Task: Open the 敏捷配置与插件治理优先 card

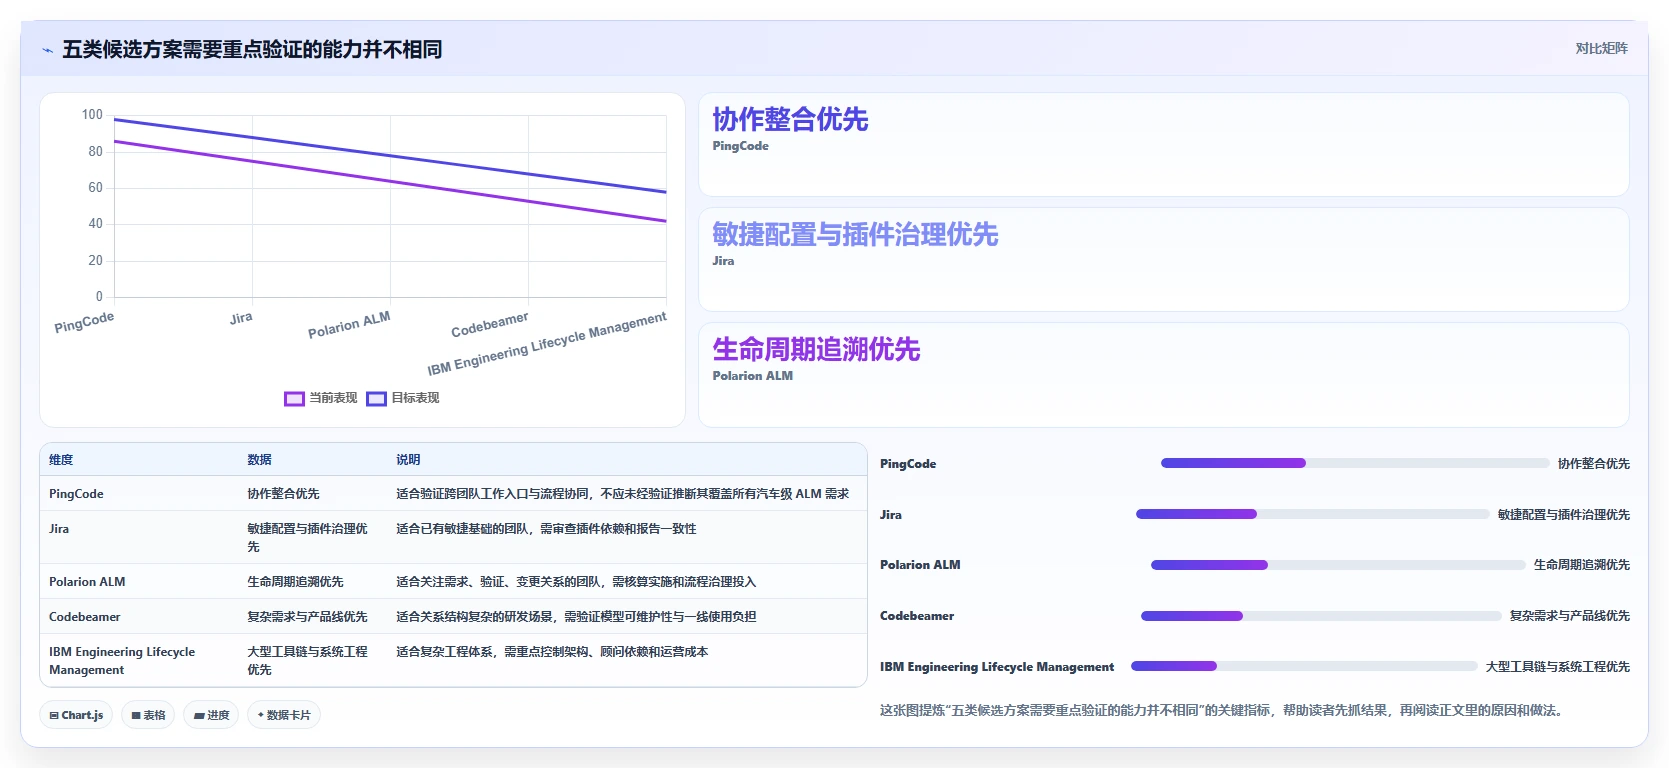Action: click(x=1163, y=259)
